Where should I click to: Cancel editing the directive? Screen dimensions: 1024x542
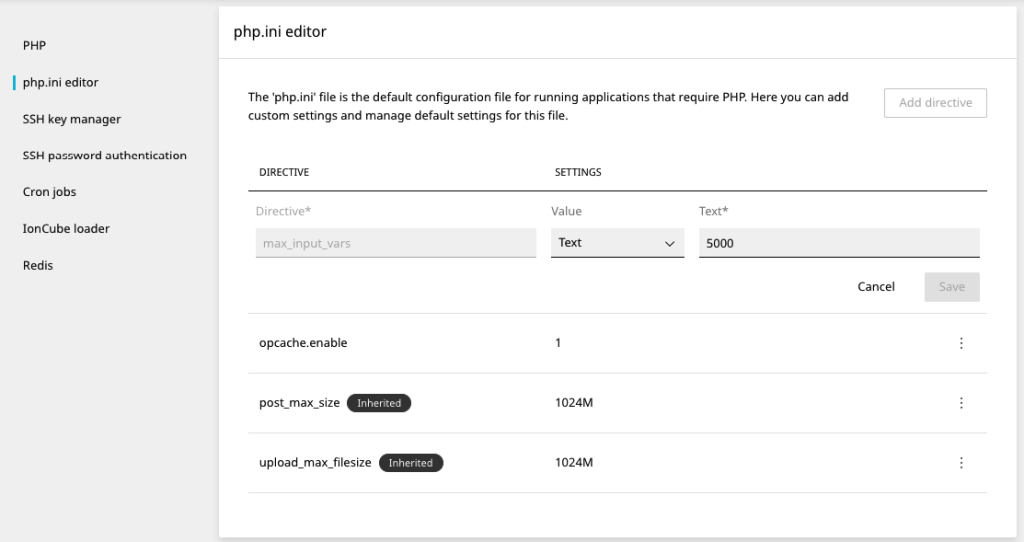(876, 287)
